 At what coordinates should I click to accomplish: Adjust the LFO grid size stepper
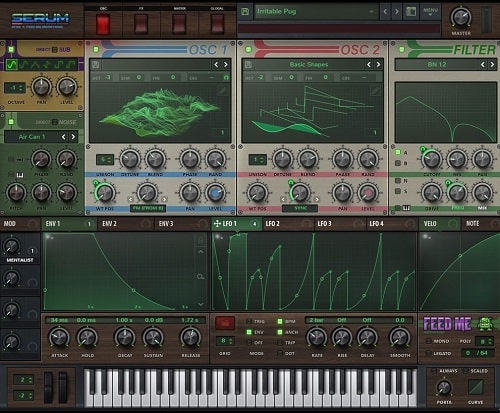click(x=225, y=341)
